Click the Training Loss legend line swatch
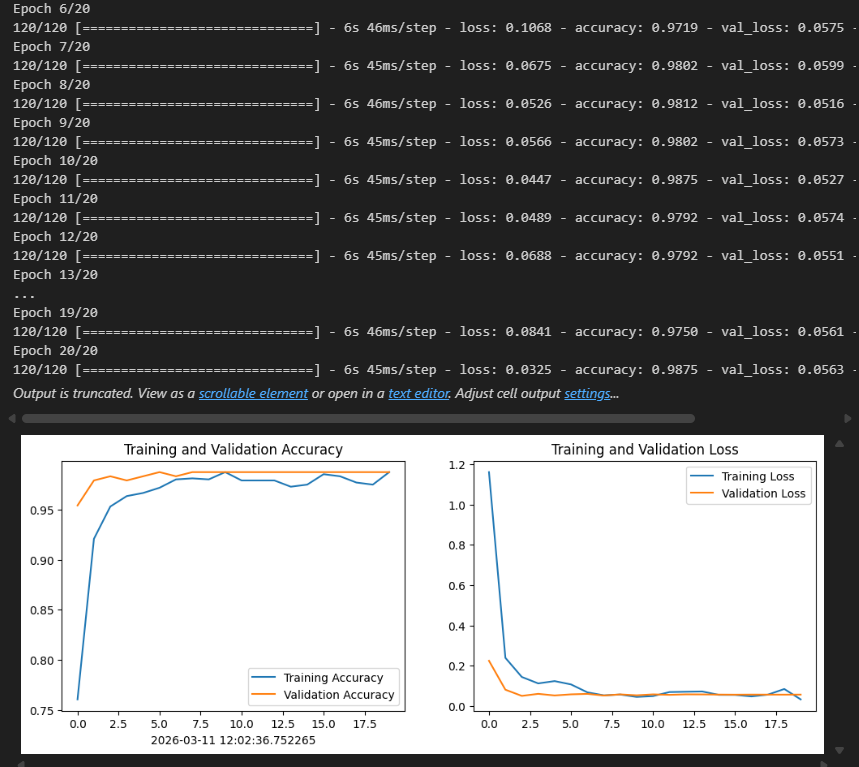Viewport: 859px width, 767px height. click(x=701, y=476)
